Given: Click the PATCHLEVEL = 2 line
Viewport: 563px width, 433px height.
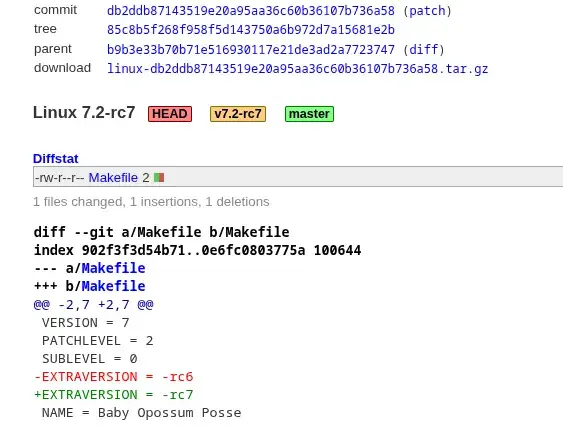Looking at the screenshot, I should pos(97,340).
